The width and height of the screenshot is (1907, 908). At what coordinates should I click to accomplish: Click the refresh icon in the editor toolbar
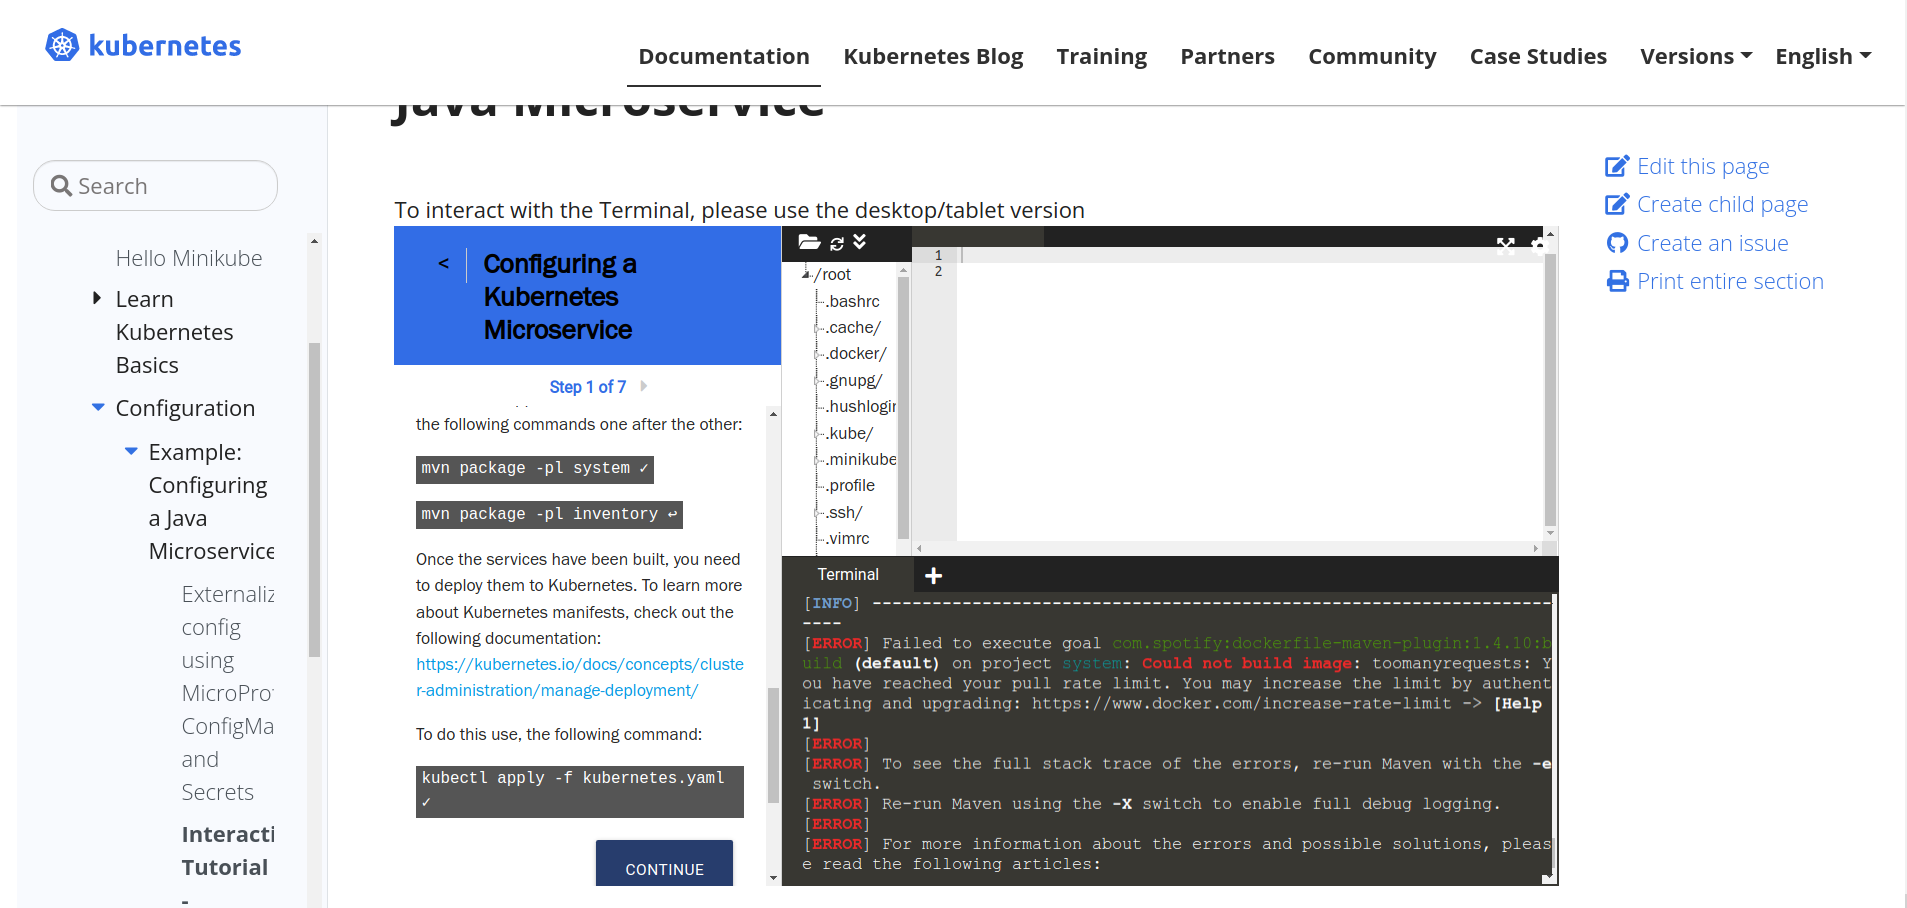(x=837, y=242)
